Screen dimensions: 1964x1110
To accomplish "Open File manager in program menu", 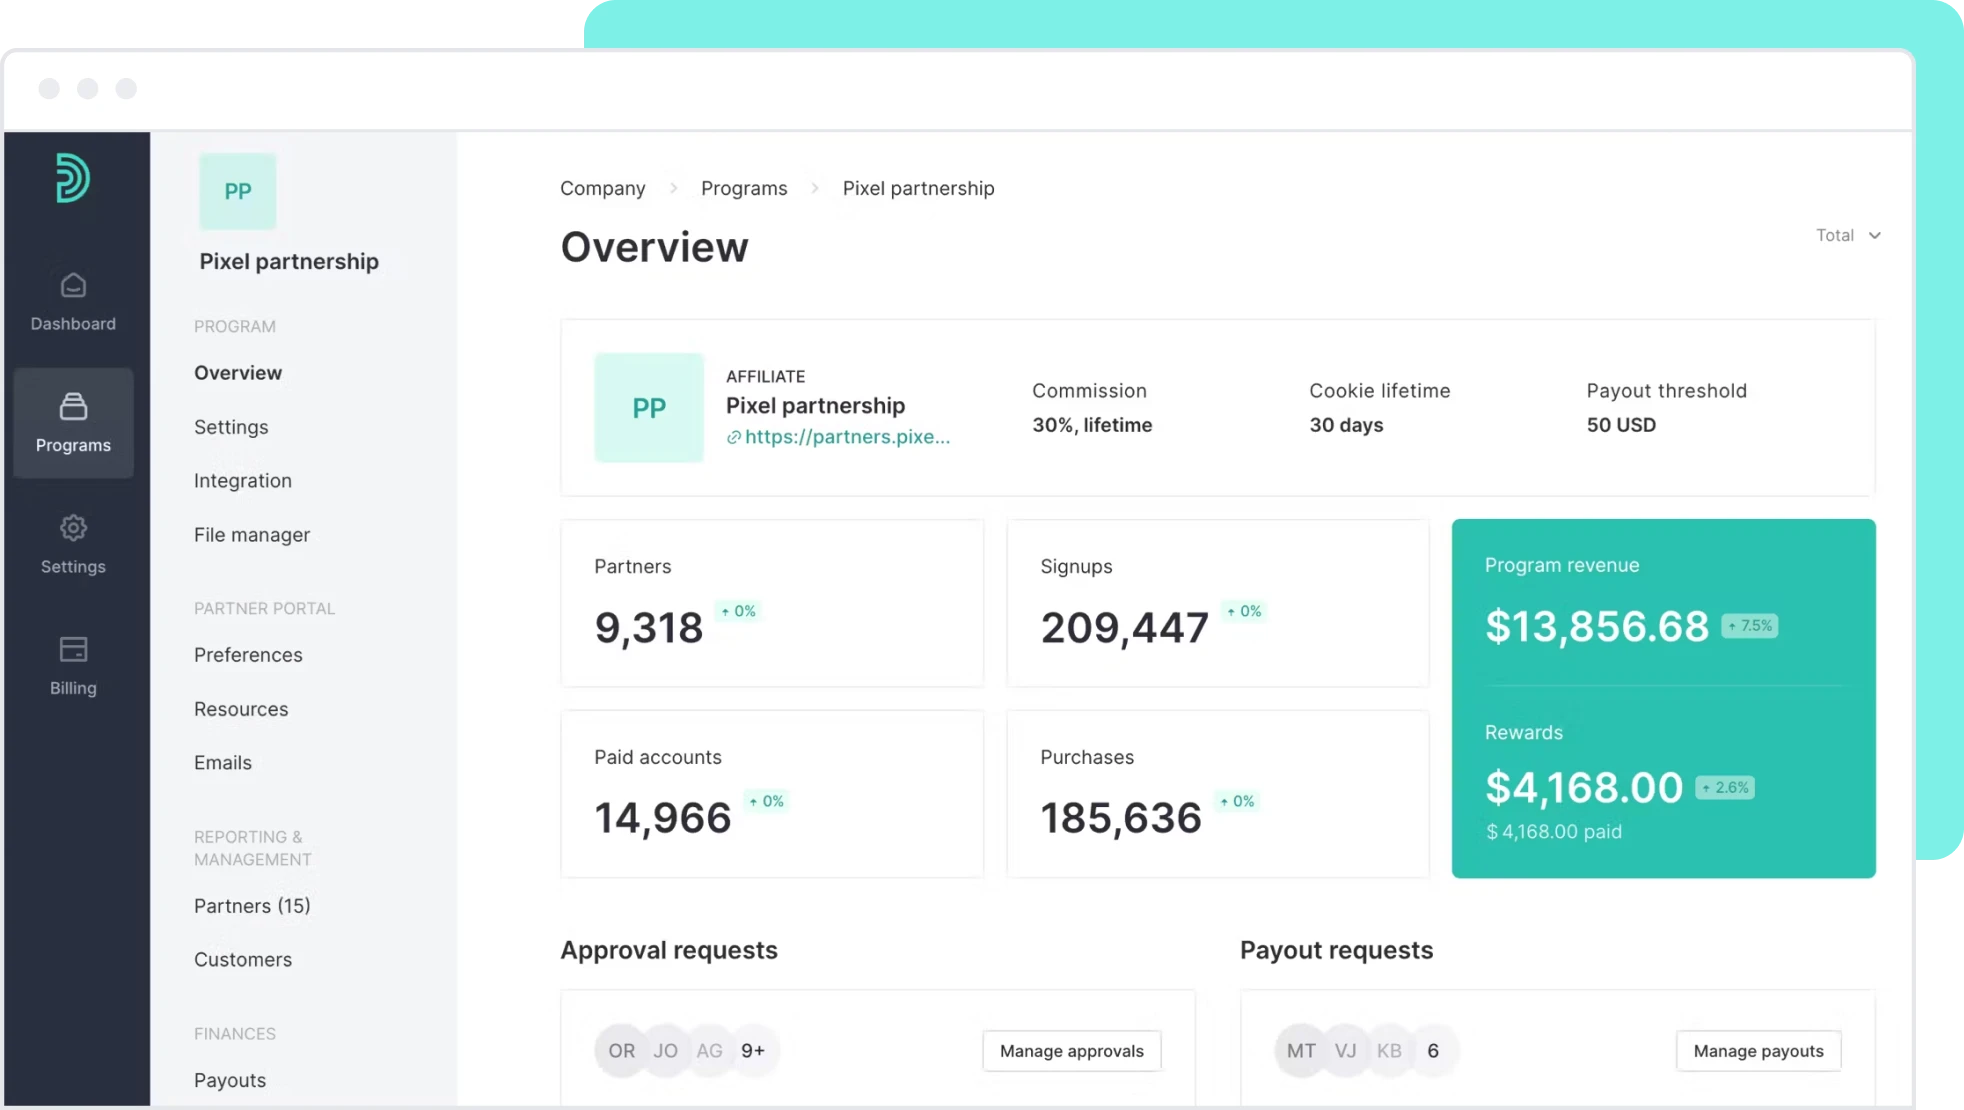I will [x=252, y=535].
